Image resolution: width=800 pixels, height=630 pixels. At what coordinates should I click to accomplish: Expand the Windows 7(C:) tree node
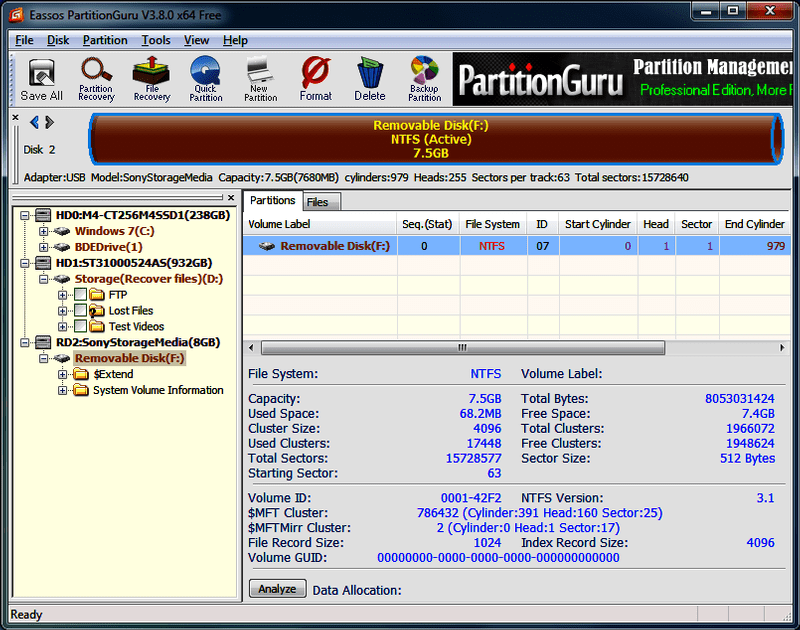44,231
